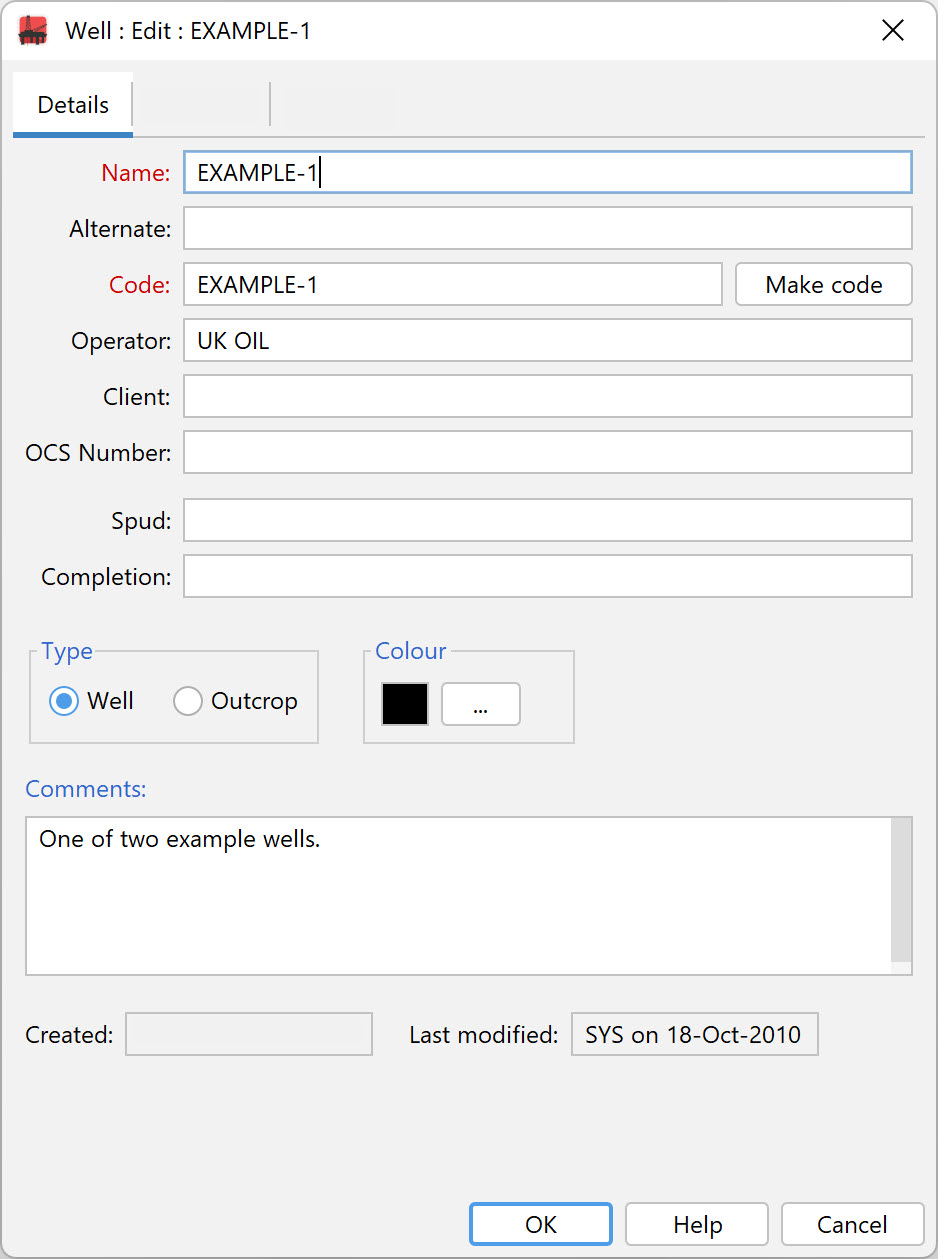Click the OCS Number field
Viewport: 938px width, 1259px height.
[548, 452]
